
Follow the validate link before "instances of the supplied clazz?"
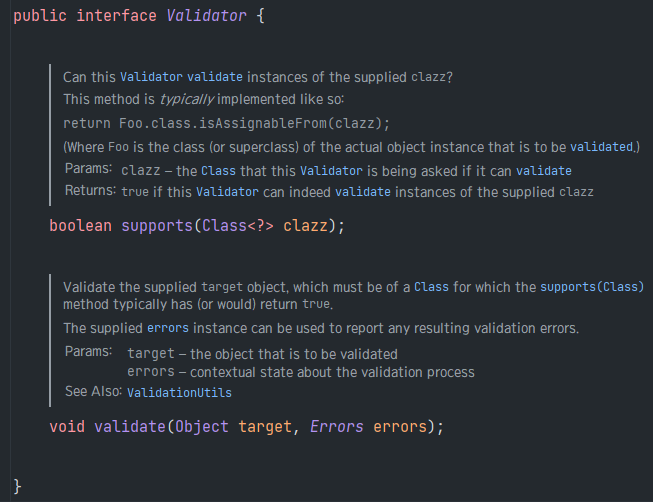pos(215,77)
